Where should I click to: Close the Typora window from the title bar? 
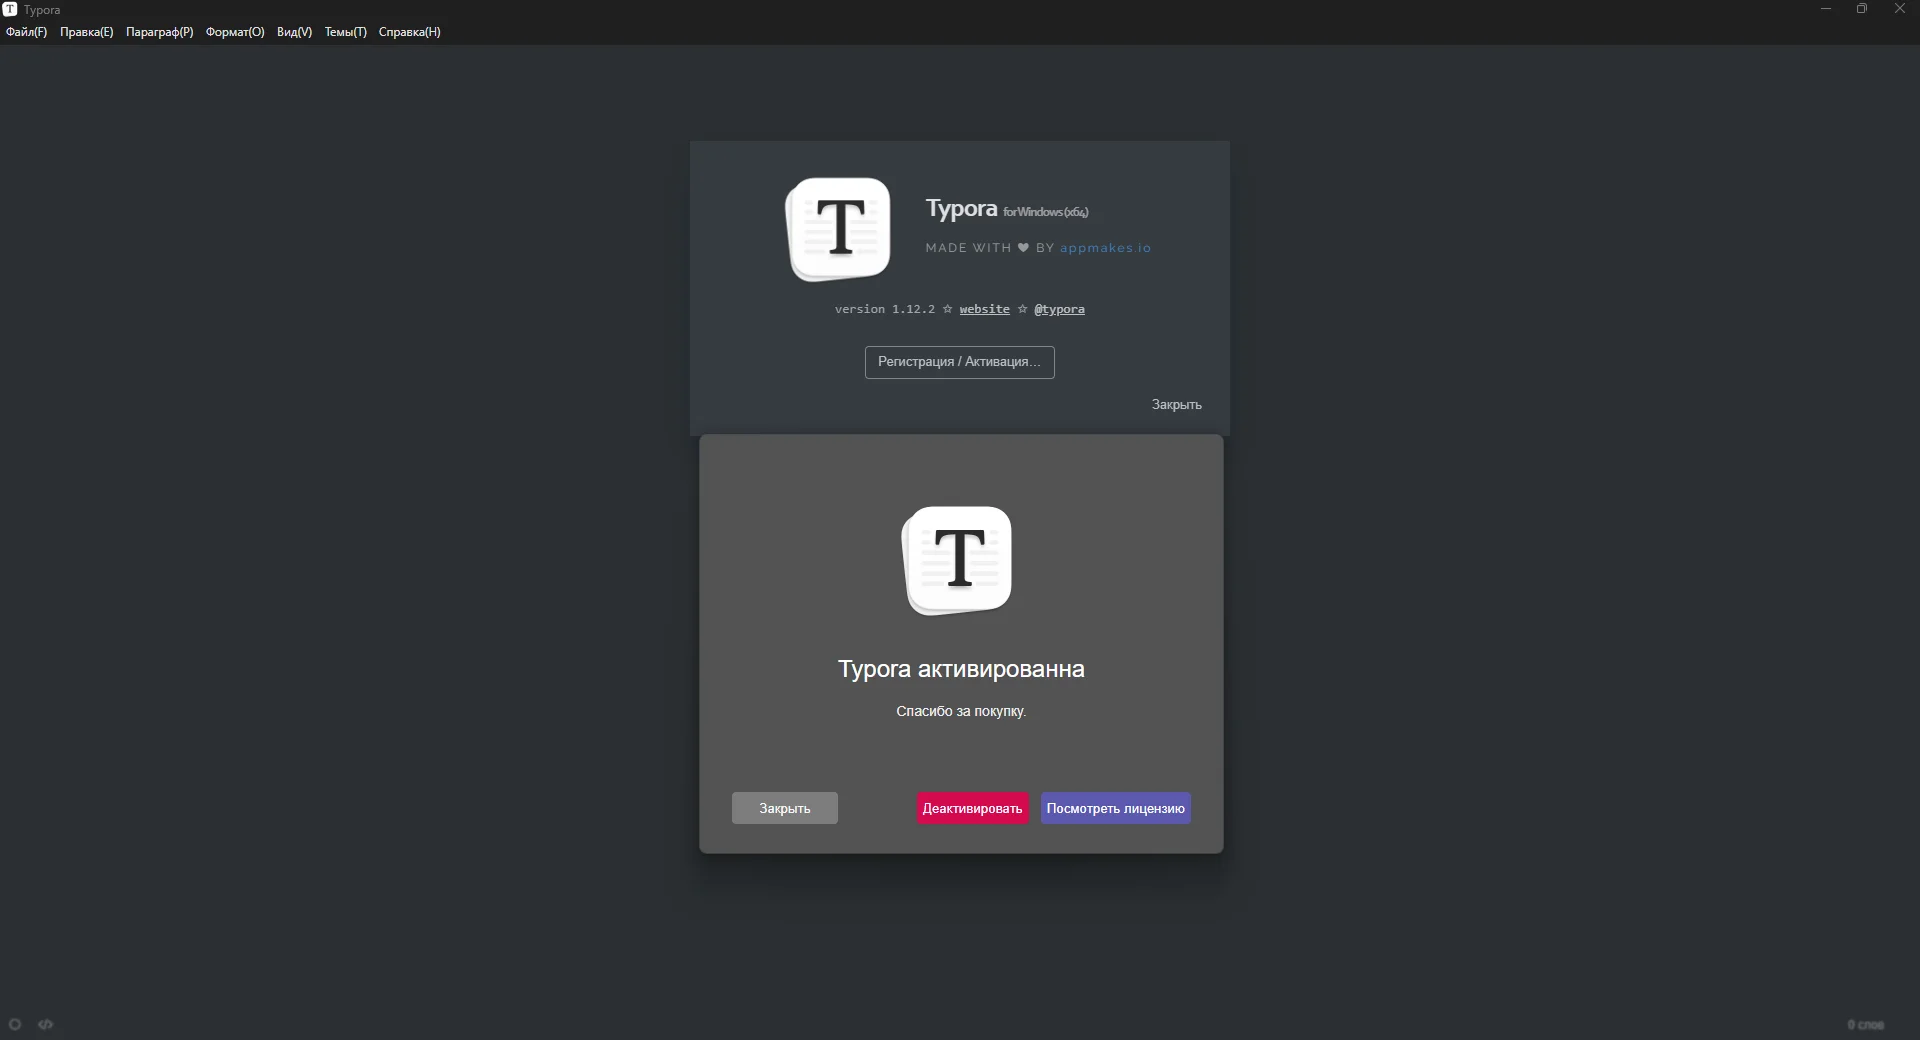click(1900, 9)
